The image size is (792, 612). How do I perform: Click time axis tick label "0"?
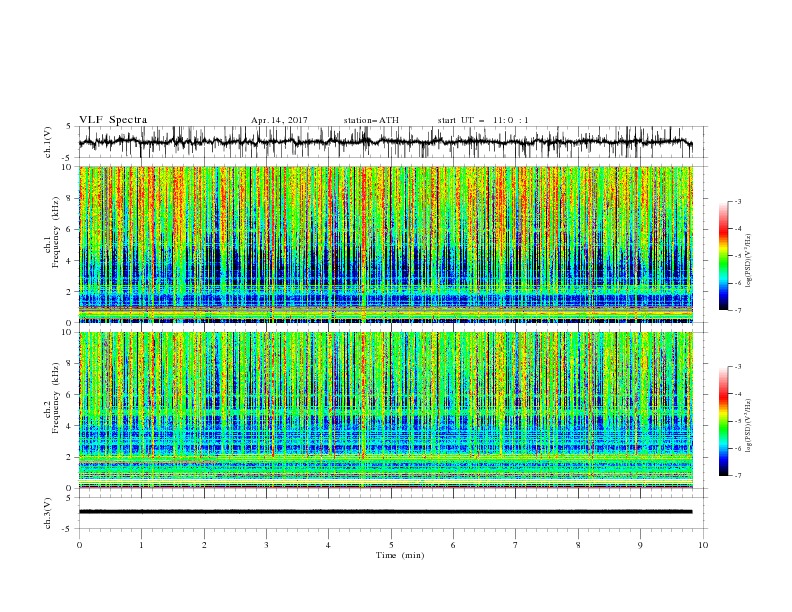click(79, 545)
